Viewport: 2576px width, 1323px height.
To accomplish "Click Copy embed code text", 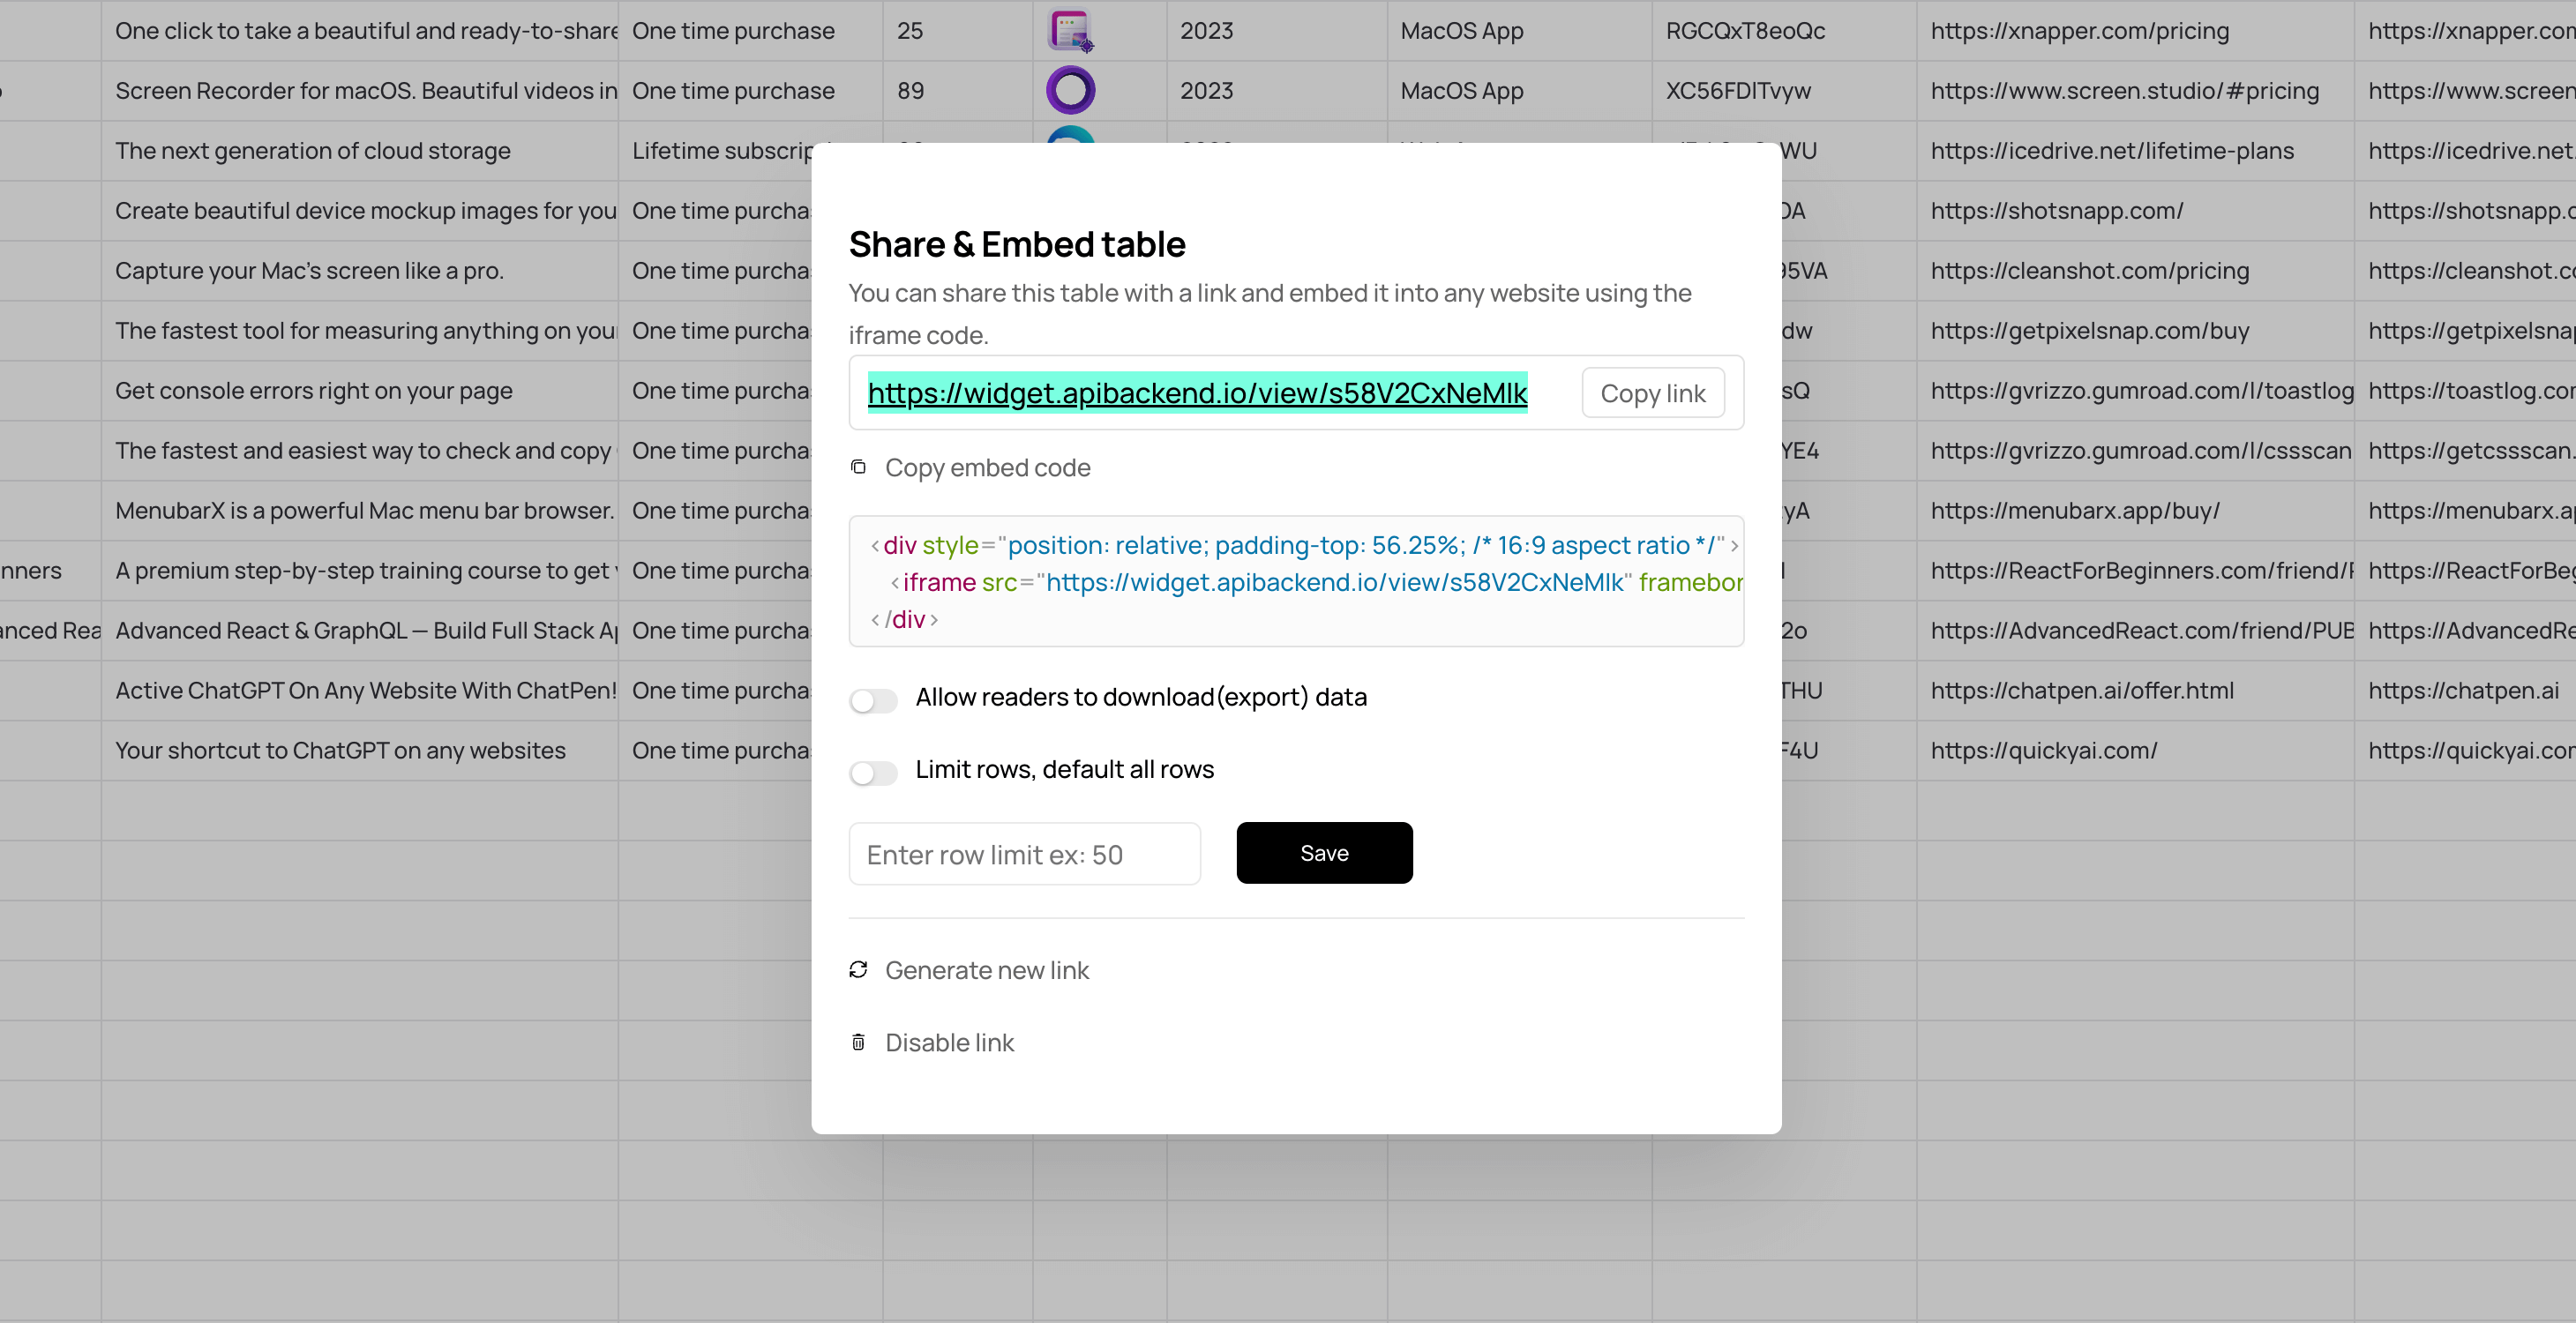I will click(987, 468).
